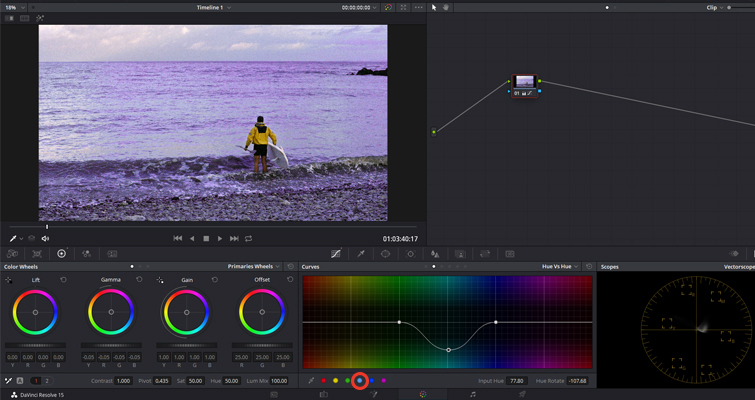Viewport: 755px width, 400px height.
Task: Open the 18% viewer zoom dropdown
Action: [13, 8]
